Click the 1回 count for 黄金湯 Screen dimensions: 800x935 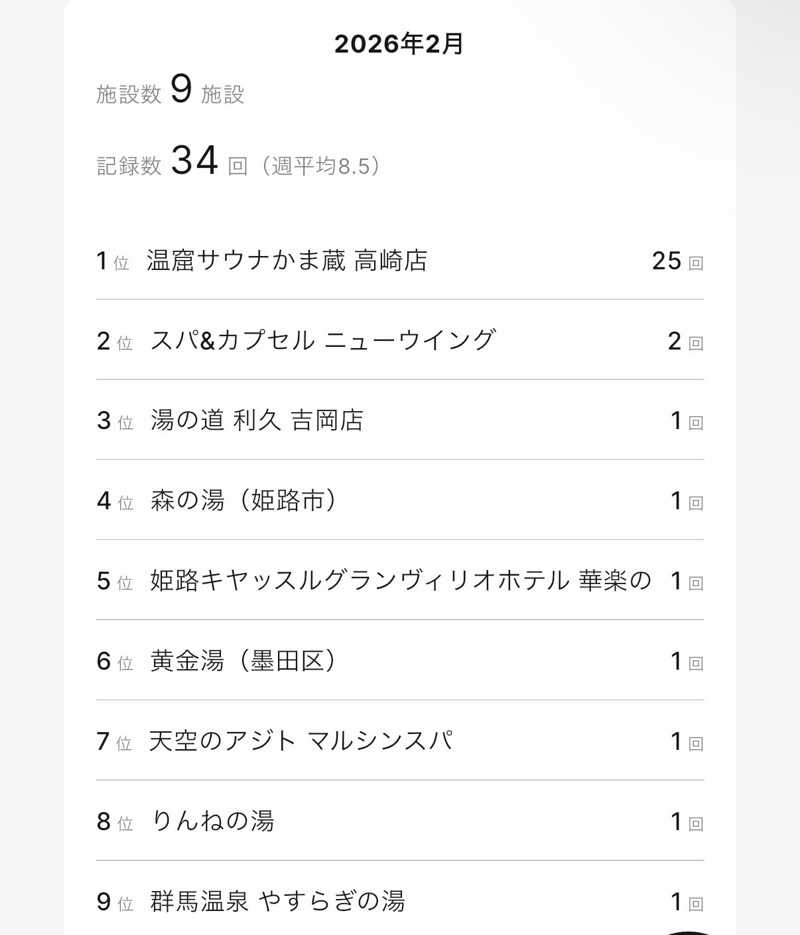point(687,662)
